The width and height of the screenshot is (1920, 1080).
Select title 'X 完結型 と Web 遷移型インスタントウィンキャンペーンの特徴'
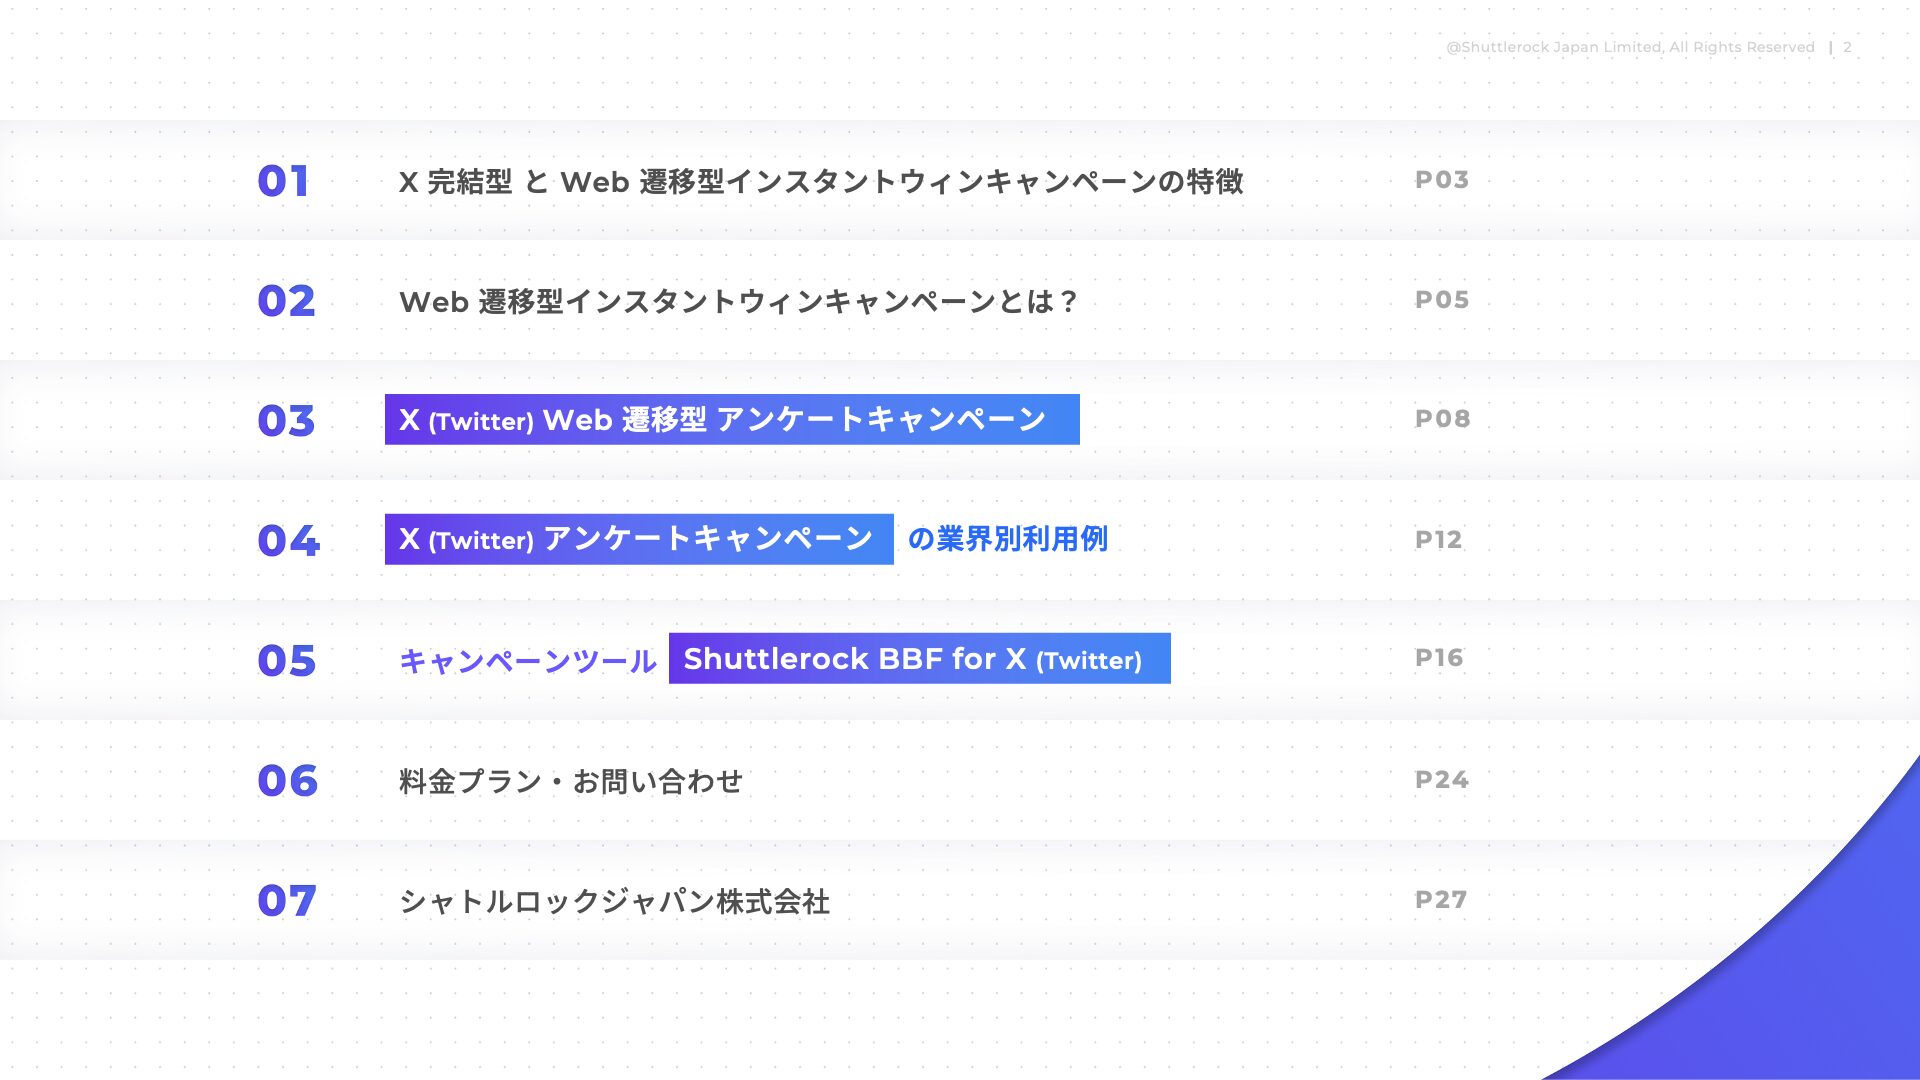pos(821,181)
